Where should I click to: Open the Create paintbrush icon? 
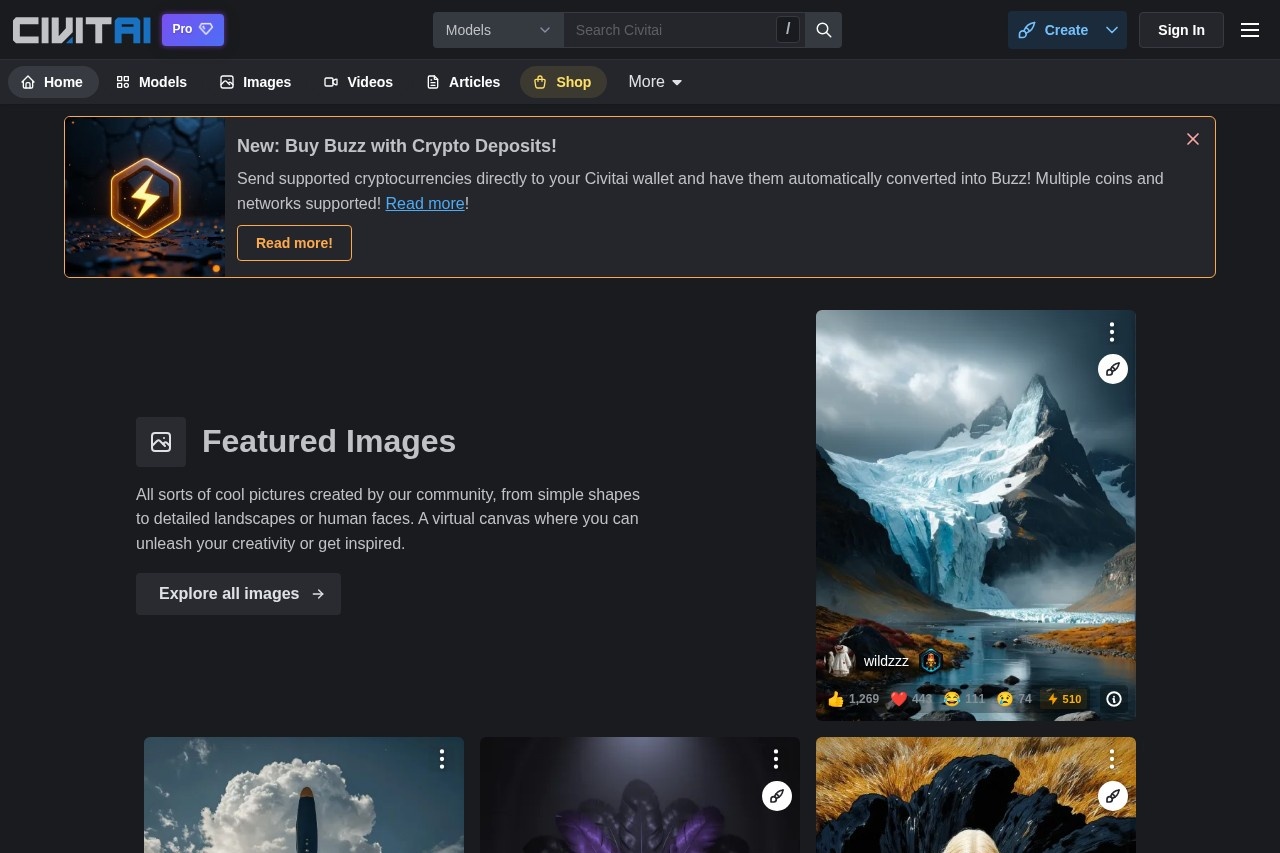click(1027, 30)
